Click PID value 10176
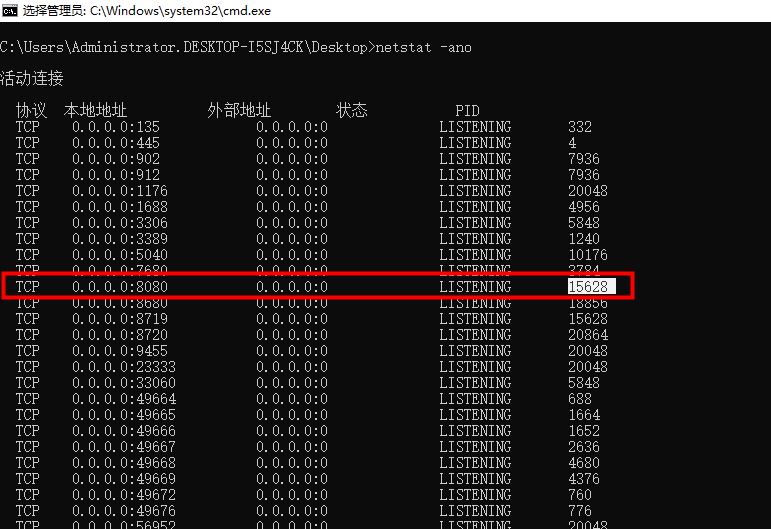This screenshot has width=771, height=529. 588,255
